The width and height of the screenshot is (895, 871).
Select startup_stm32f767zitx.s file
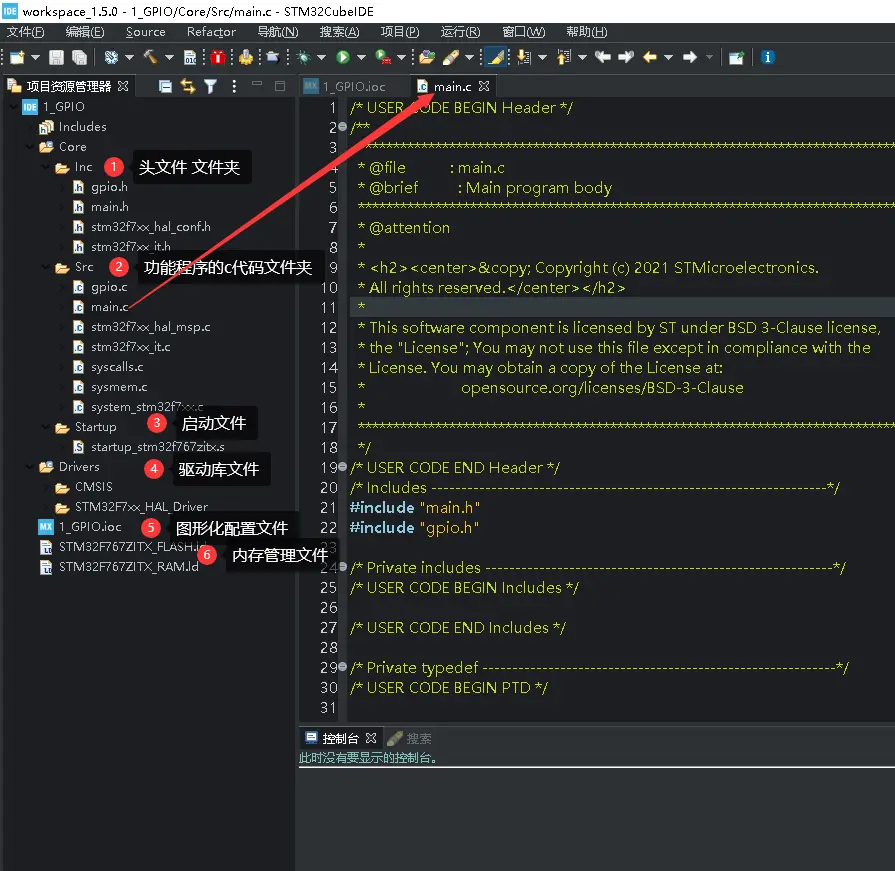pyautogui.click(x=157, y=447)
